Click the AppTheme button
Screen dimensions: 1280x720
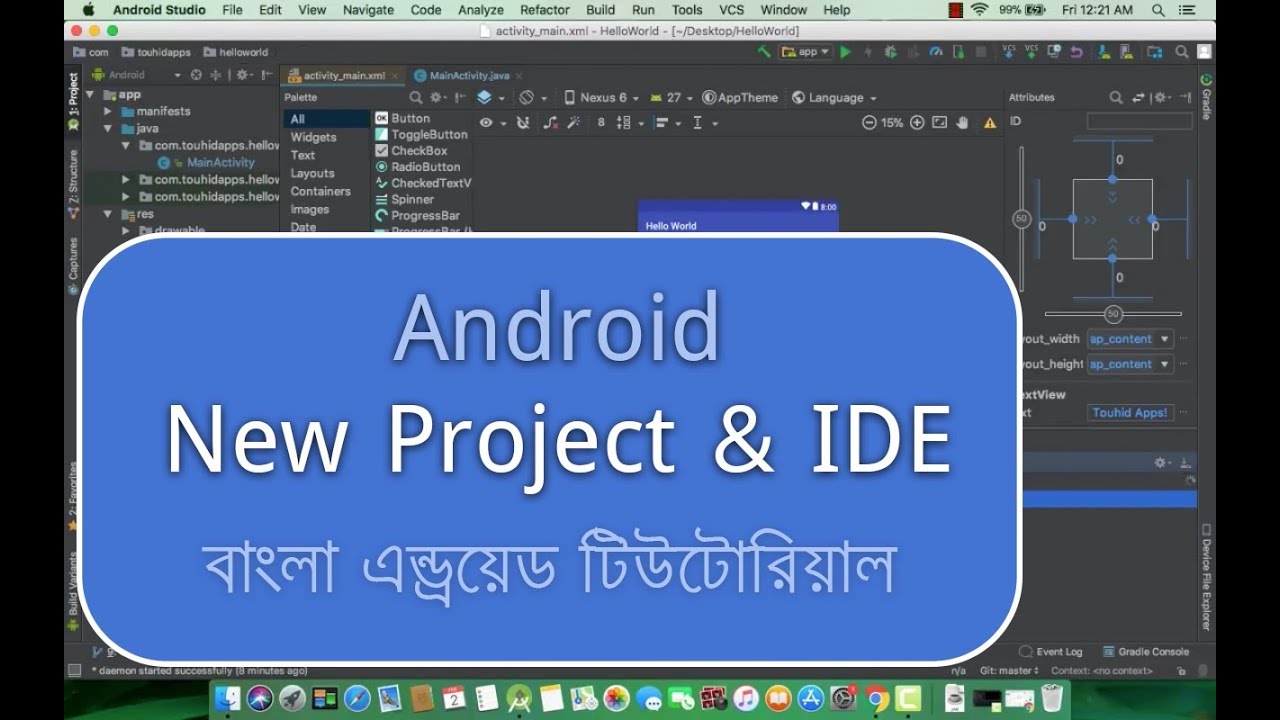coord(740,98)
